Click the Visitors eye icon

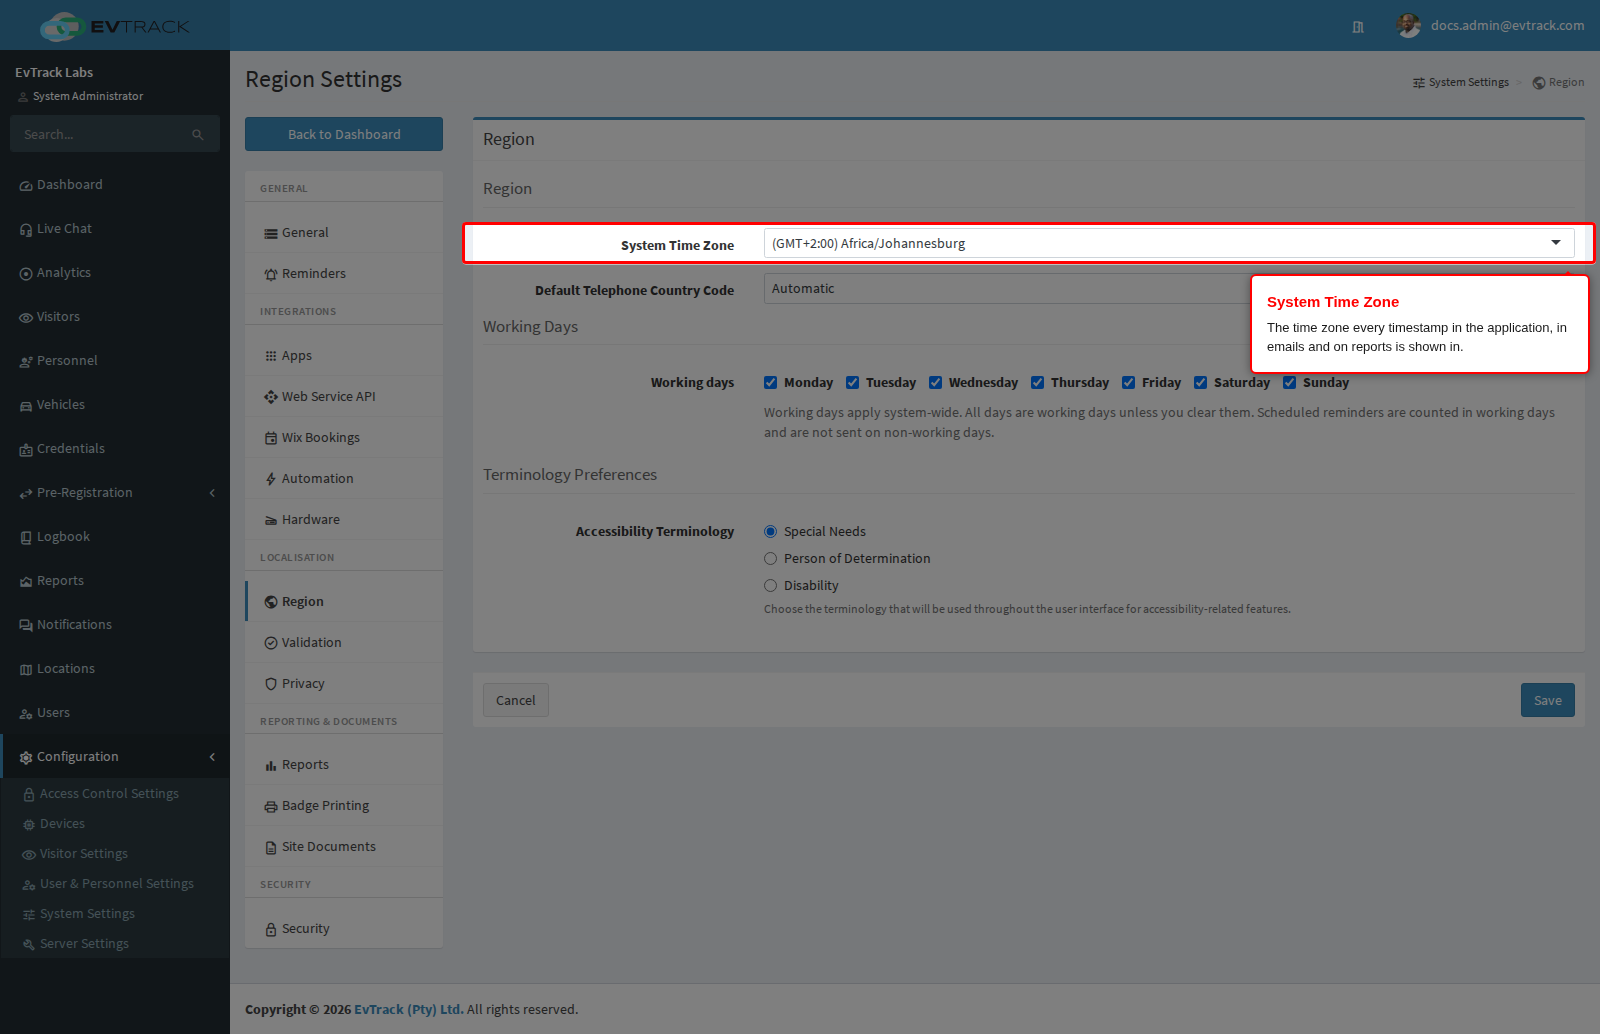tap(26, 318)
